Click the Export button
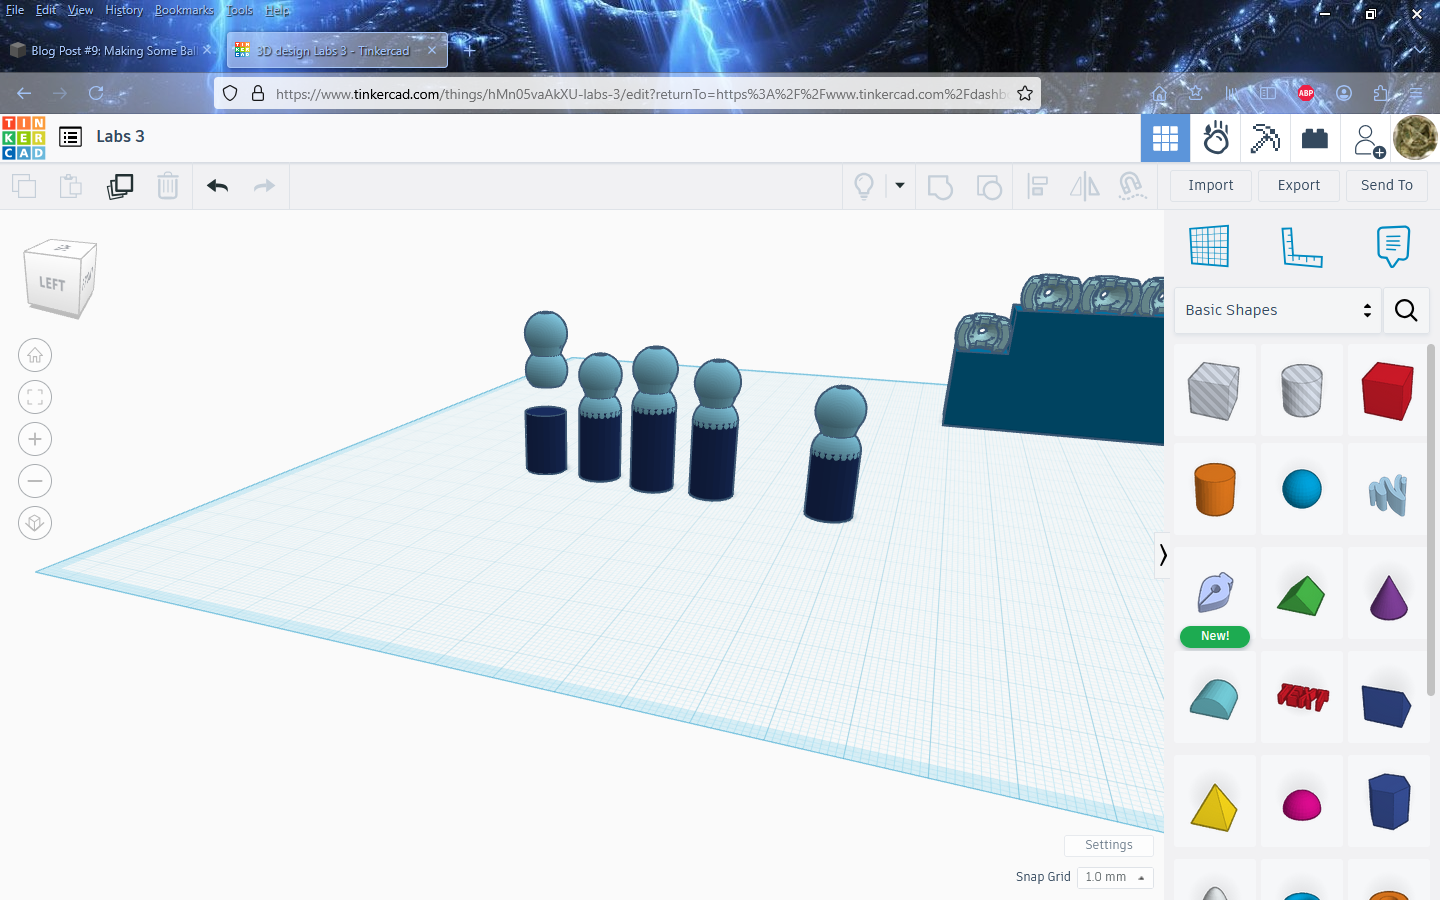Screen dimensions: 1440x900 pyautogui.click(x=1299, y=185)
